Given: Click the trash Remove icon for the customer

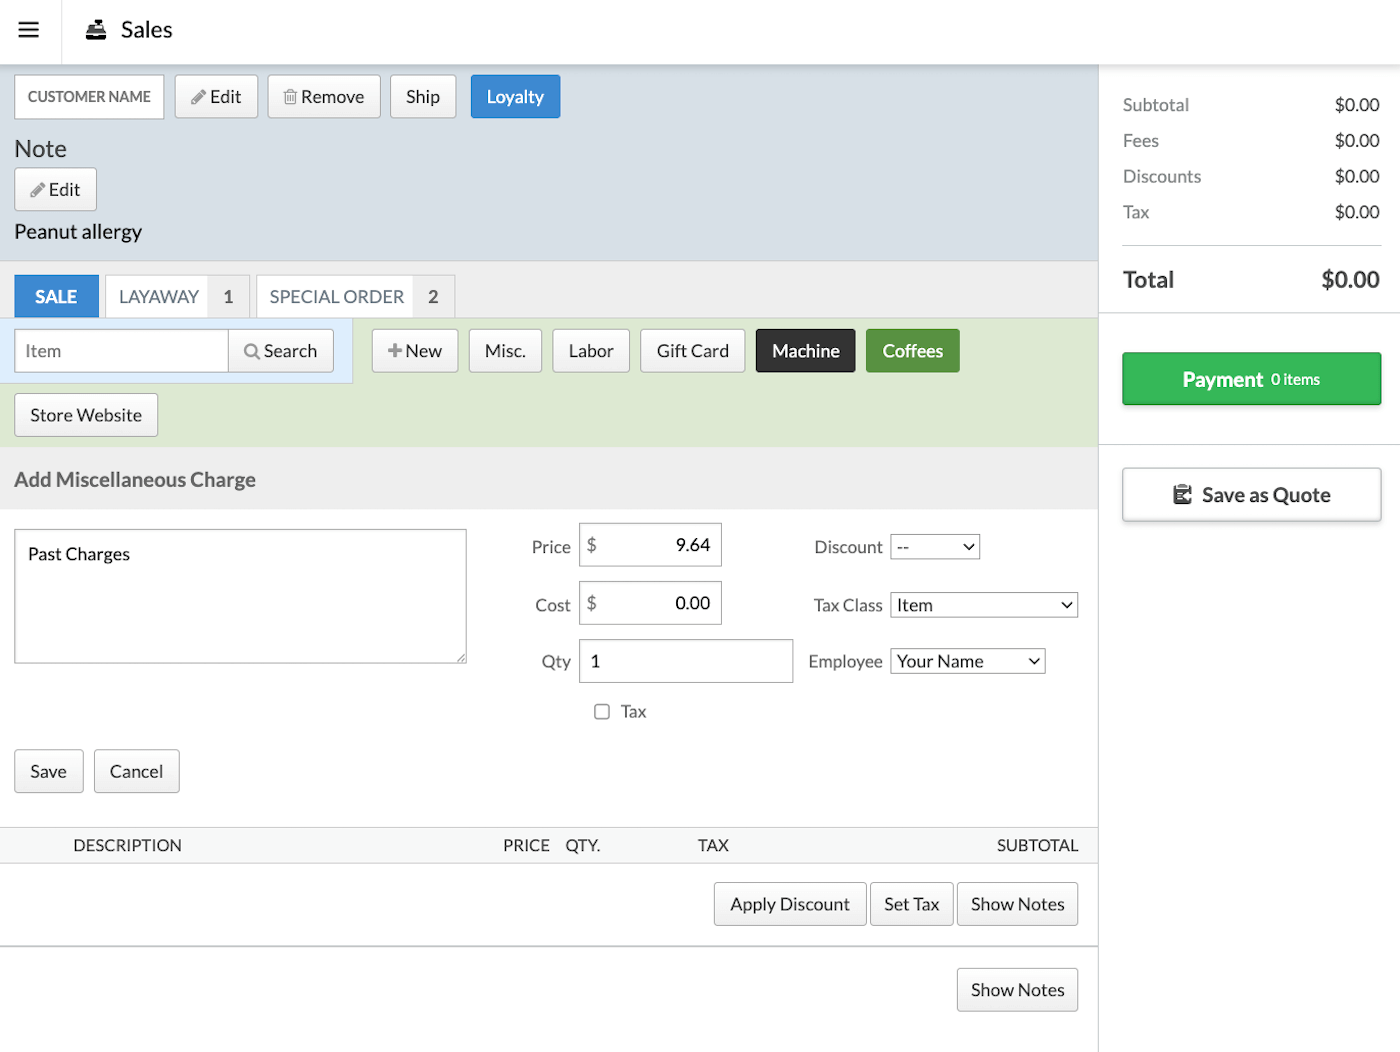Looking at the screenshot, I should (292, 96).
